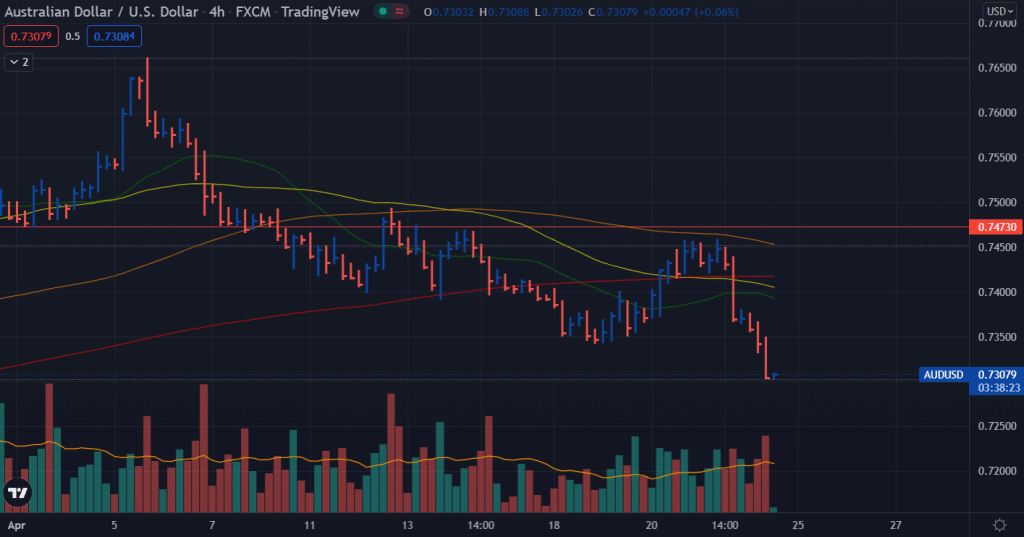Click the 03:38:23 bar countdown

pyautogui.click(x=999, y=387)
